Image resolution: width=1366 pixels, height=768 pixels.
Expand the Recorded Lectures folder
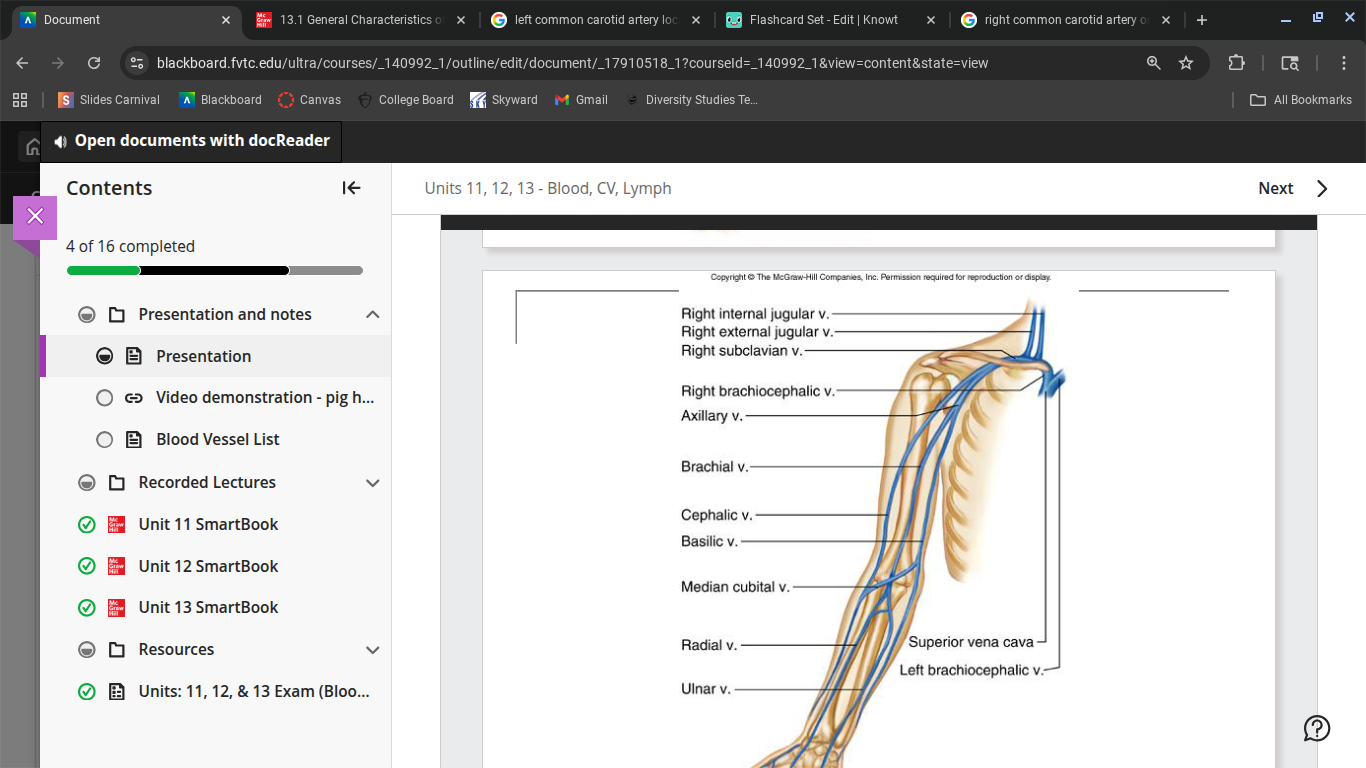[373, 483]
